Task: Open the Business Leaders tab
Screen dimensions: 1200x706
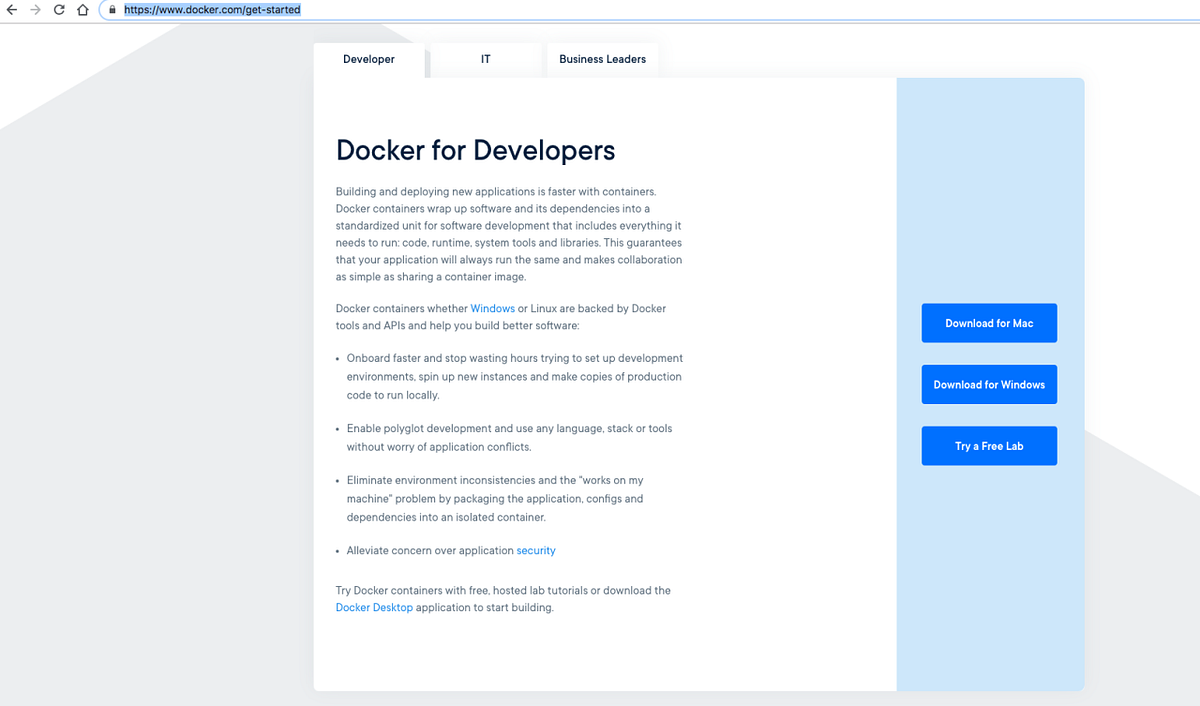Action: tap(602, 59)
